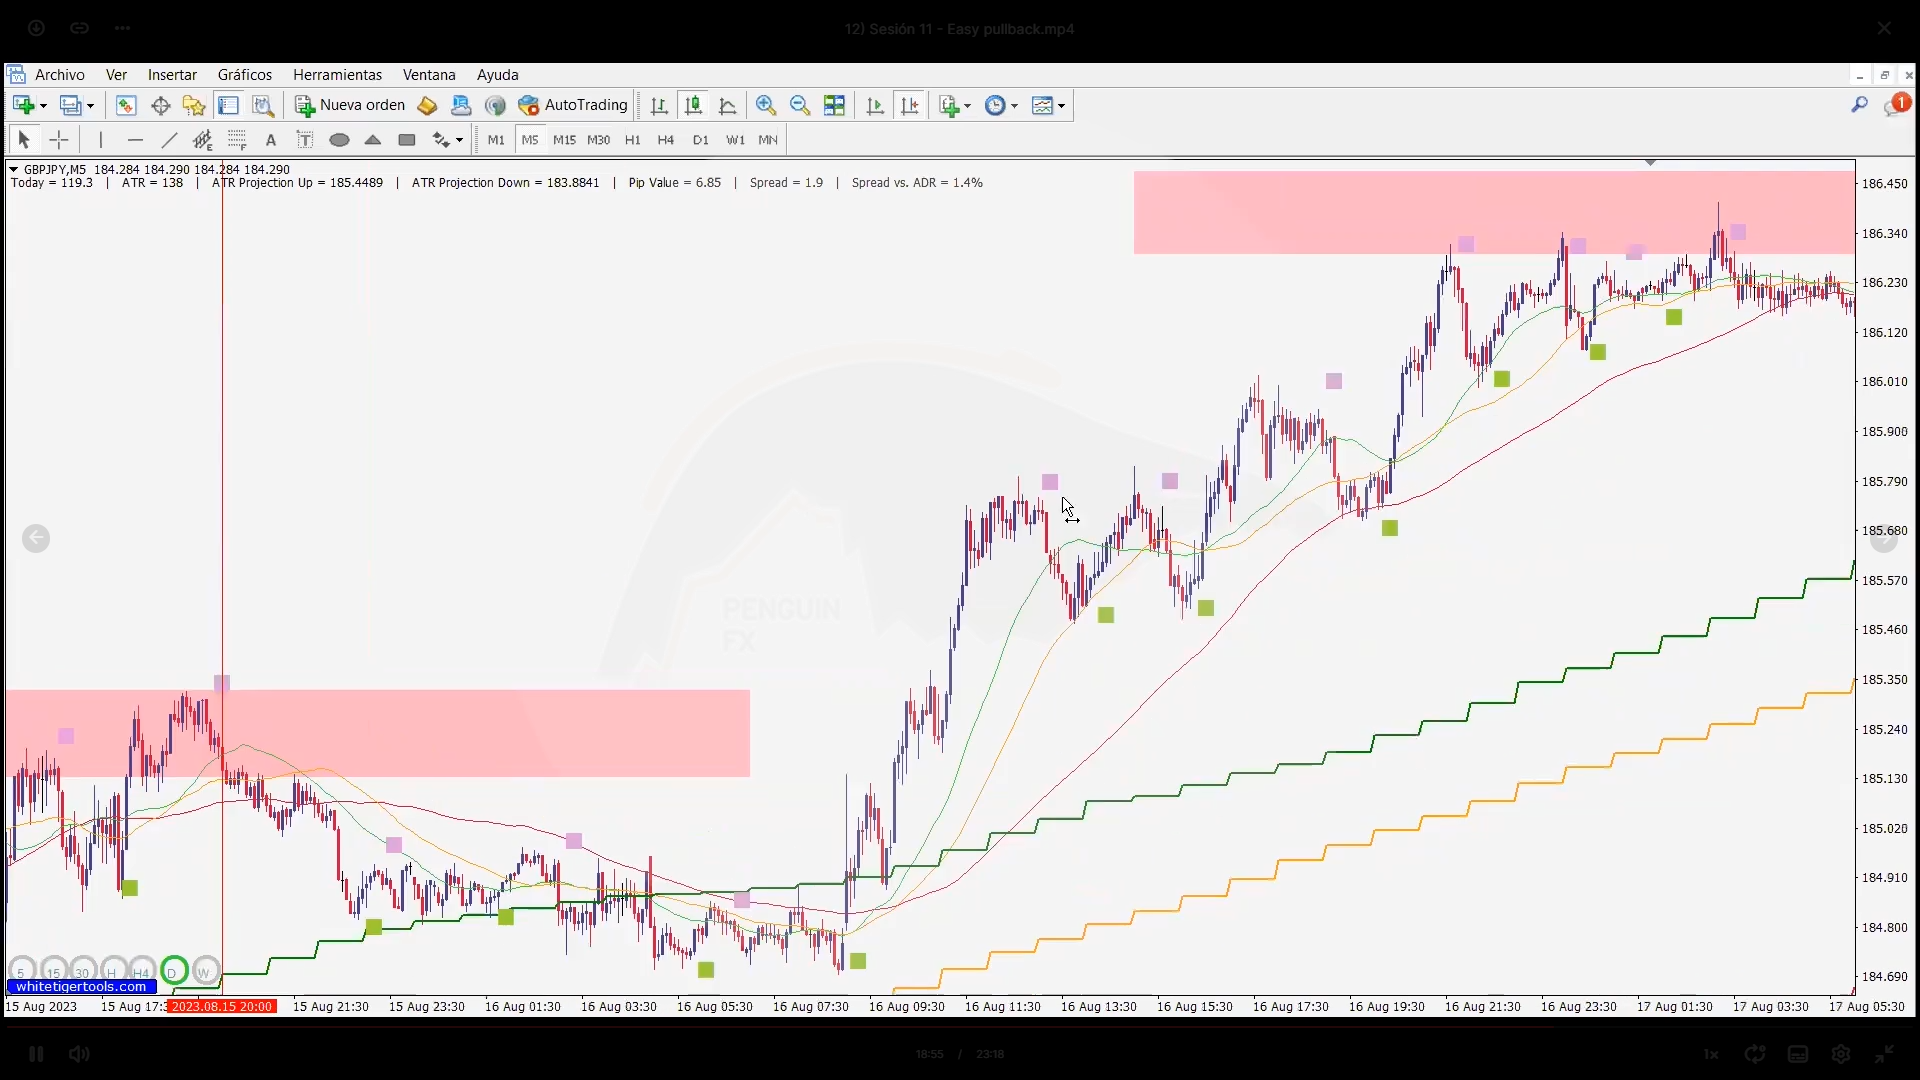Switch chart to candlestick style
This screenshot has width=1920, height=1080.
693,105
